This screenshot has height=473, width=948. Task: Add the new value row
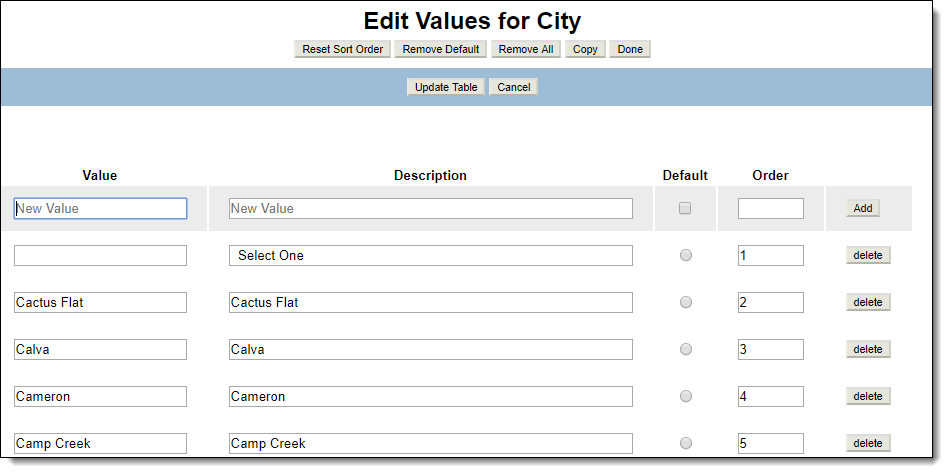(863, 208)
